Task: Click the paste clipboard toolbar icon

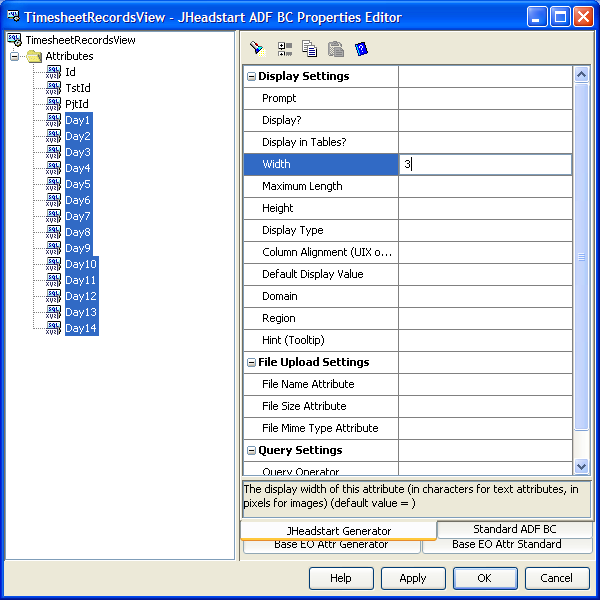Action: (336, 48)
